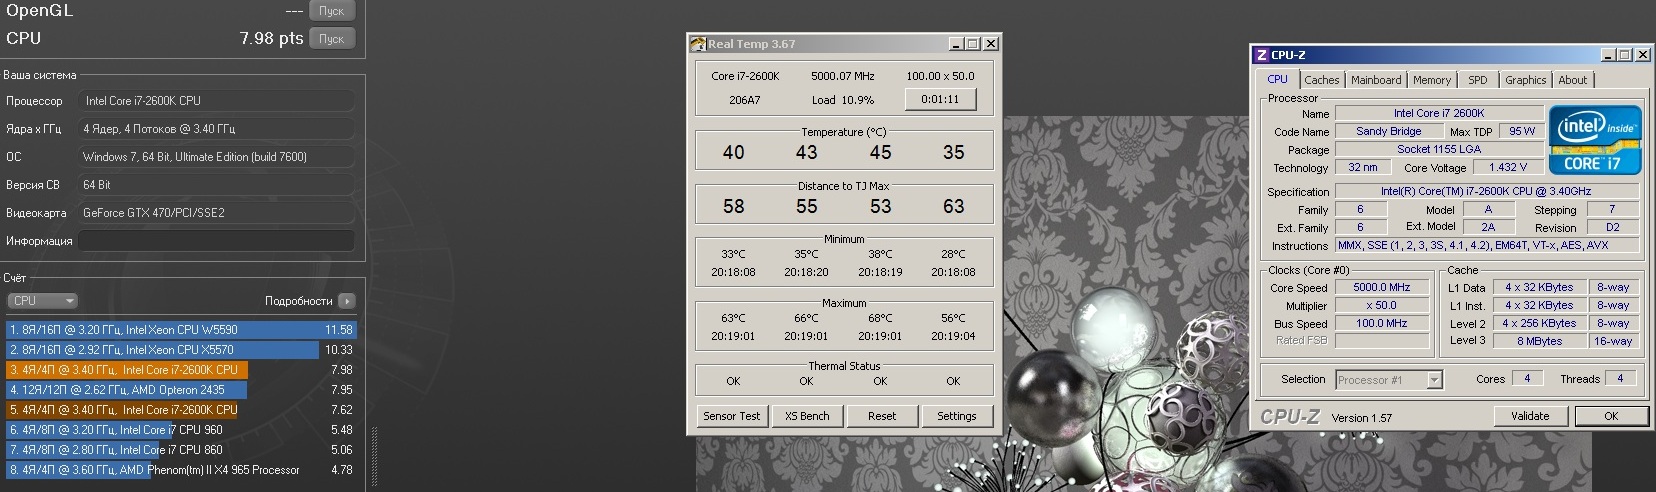Select ranking row Intel Core i7 CPU 860

180,450
